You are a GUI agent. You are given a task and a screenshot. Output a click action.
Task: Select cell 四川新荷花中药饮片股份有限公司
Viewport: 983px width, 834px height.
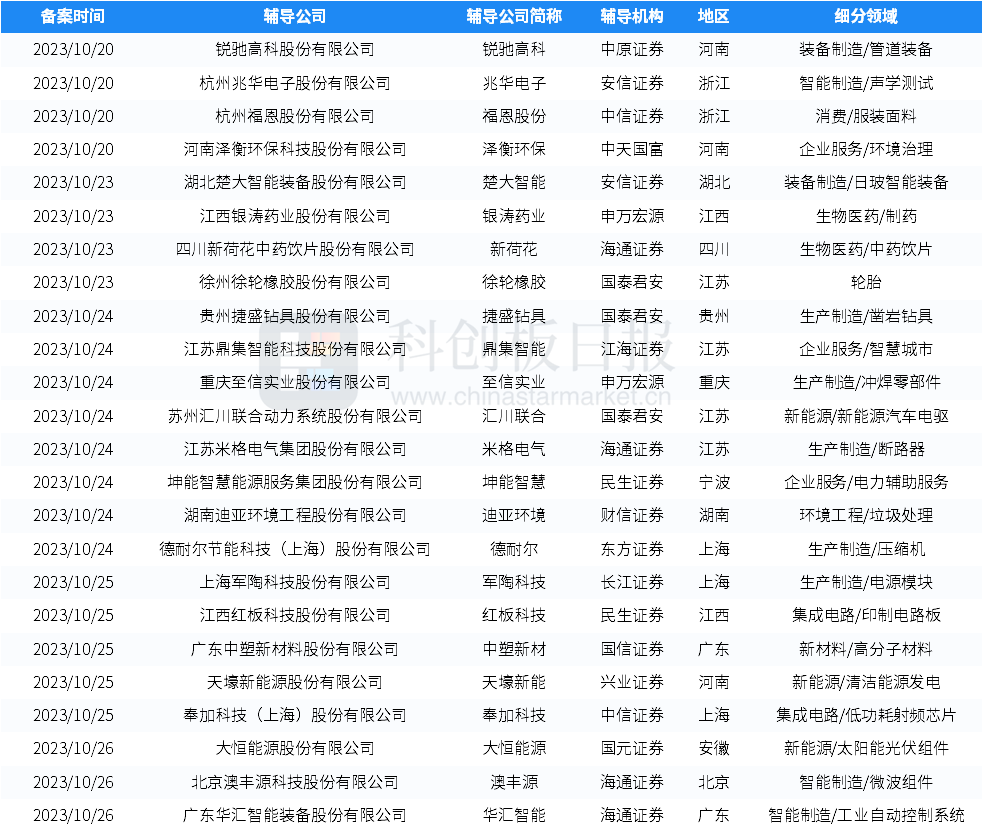click(295, 250)
